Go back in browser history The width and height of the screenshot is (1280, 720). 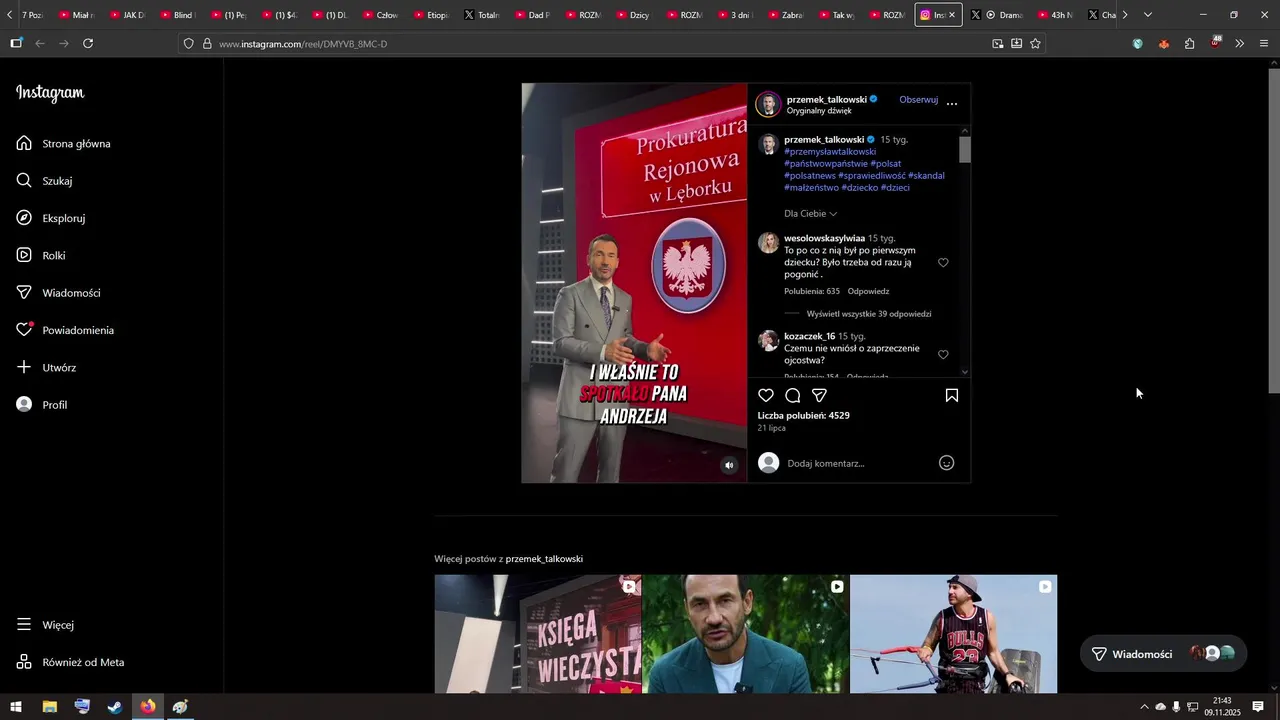click(x=40, y=44)
